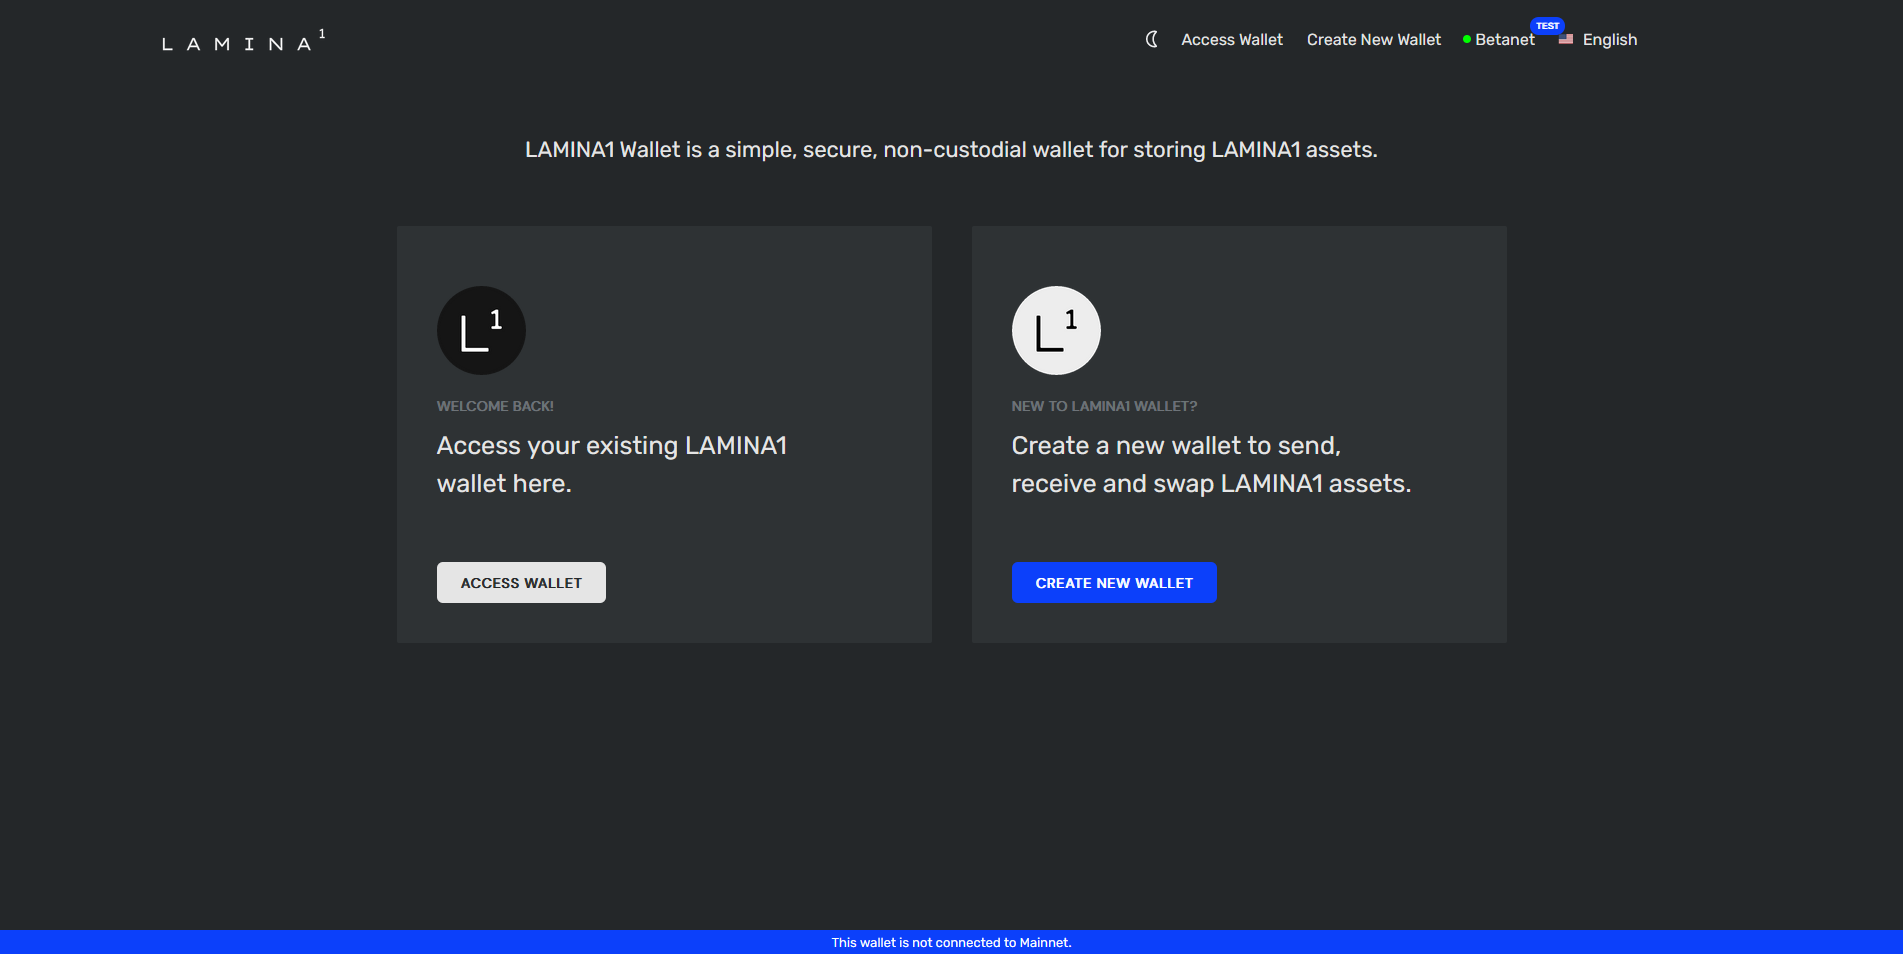Open Create New Wallet from the top navigation
The image size is (1903, 954).
coord(1373,40)
